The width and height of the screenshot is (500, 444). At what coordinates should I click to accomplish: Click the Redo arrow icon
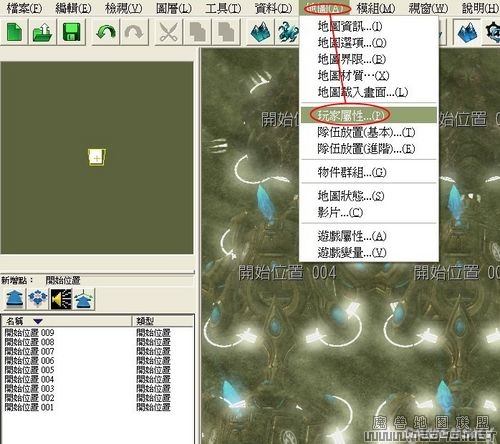point(134,32)
